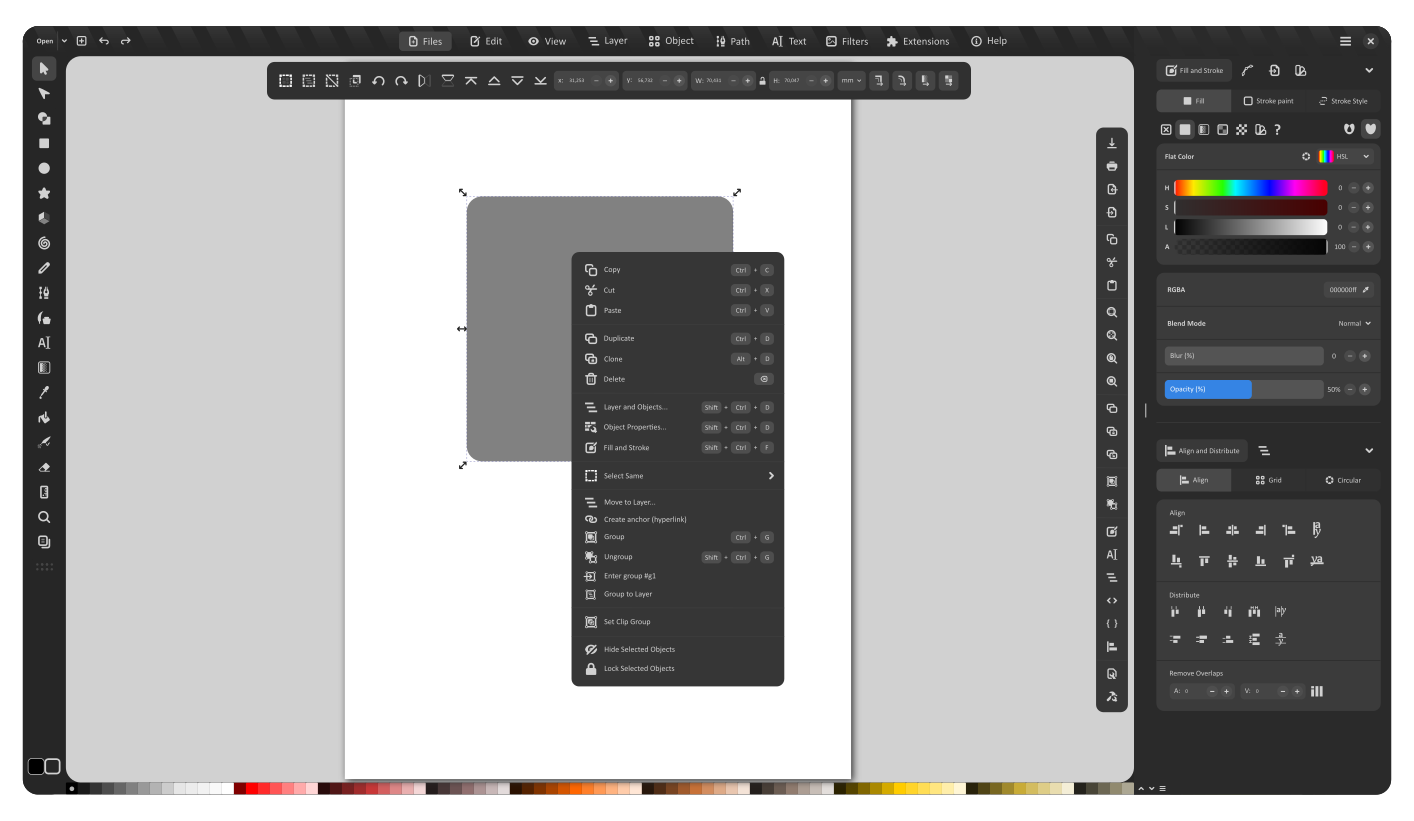Switch to the Circular tab
The image size is (1414, 821).
[1342, 480]
